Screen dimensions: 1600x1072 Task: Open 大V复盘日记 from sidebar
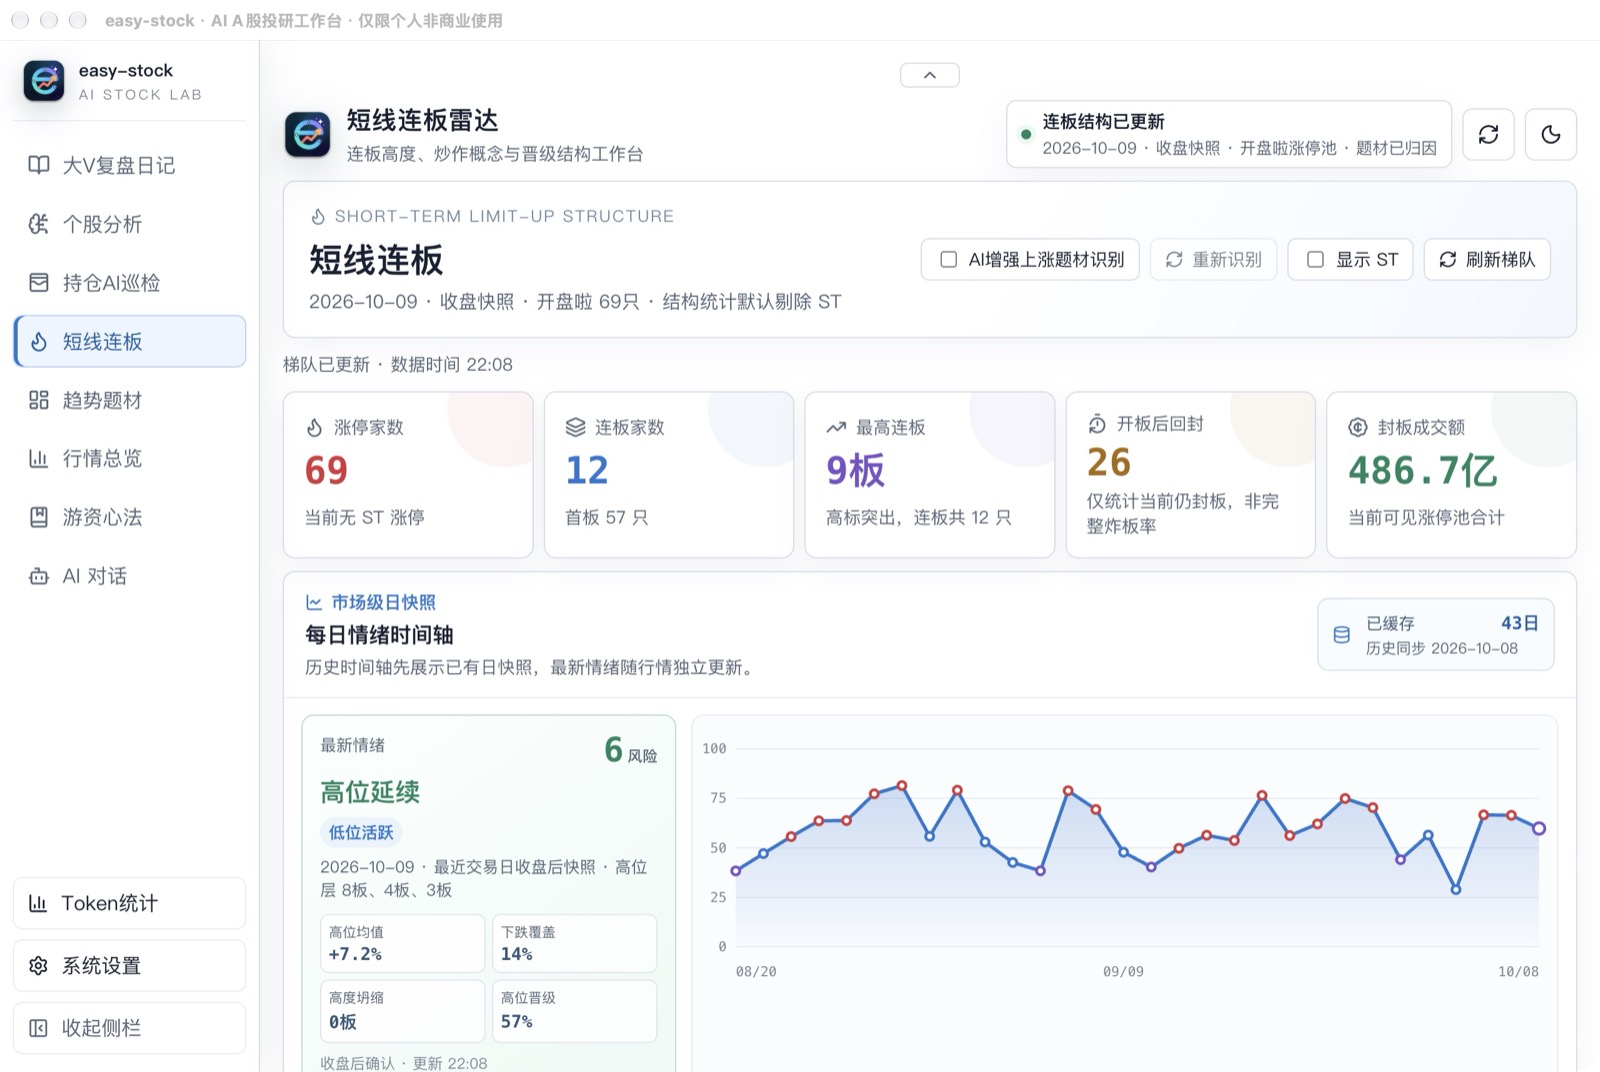click(130, 165)
